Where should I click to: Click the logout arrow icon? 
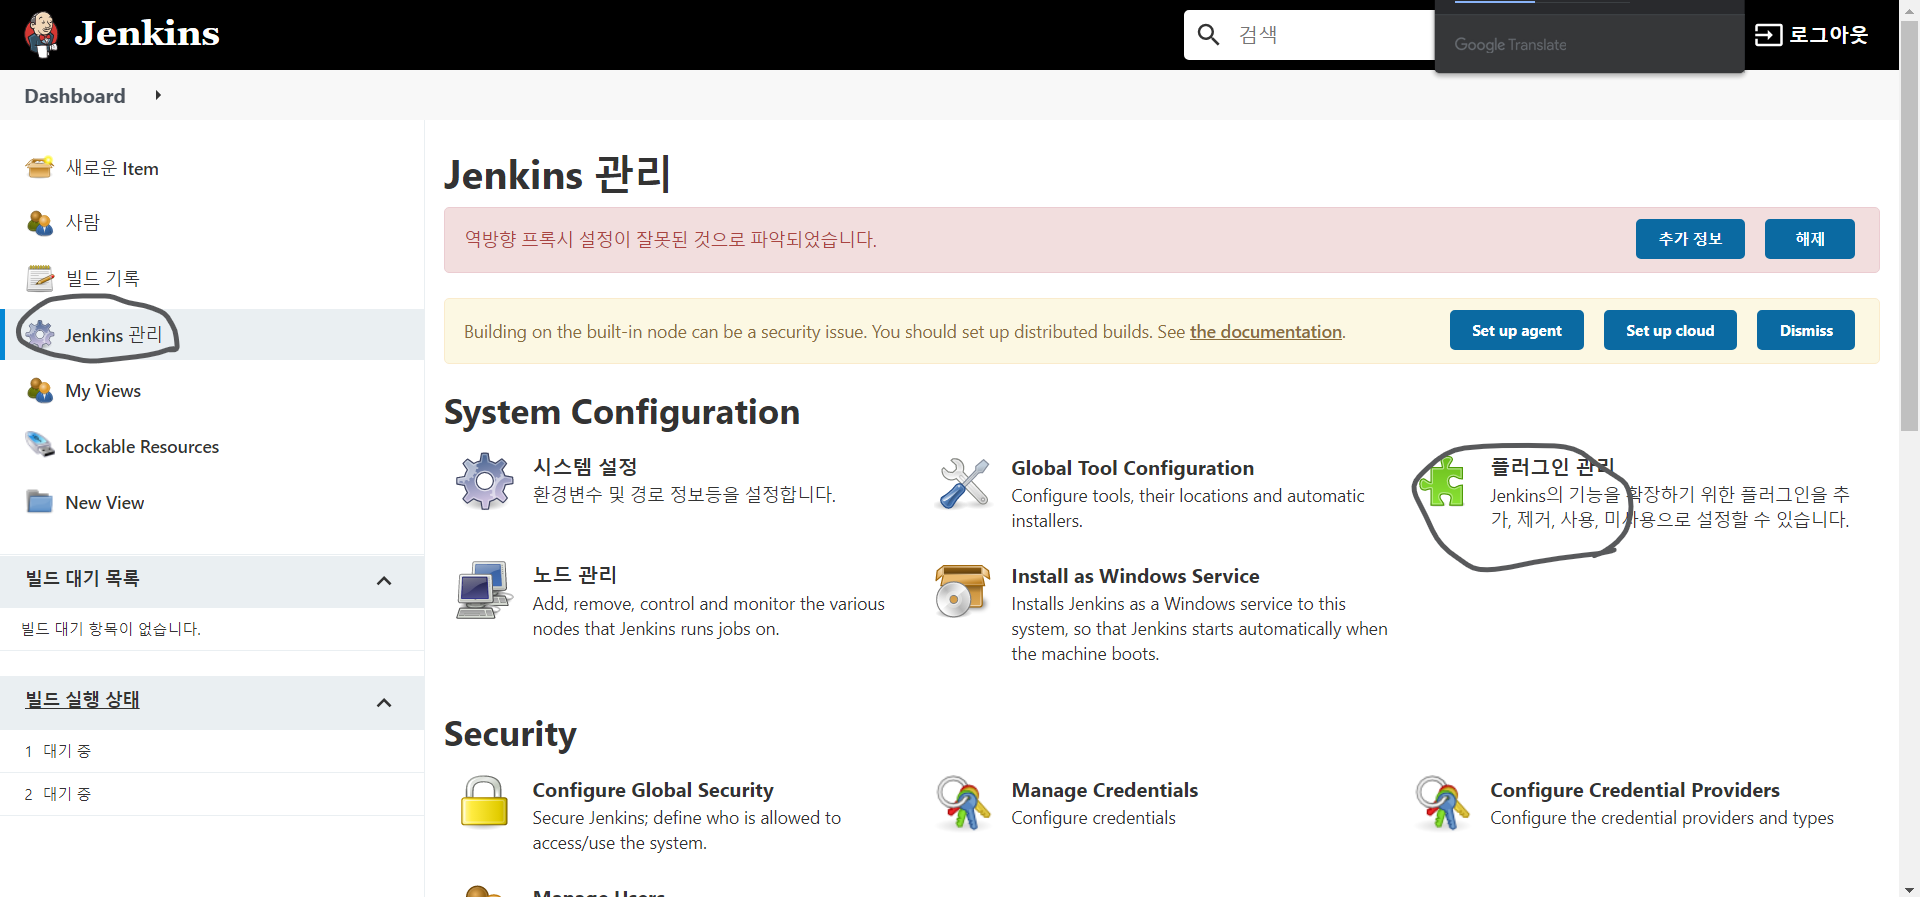tap(1768, 35)
